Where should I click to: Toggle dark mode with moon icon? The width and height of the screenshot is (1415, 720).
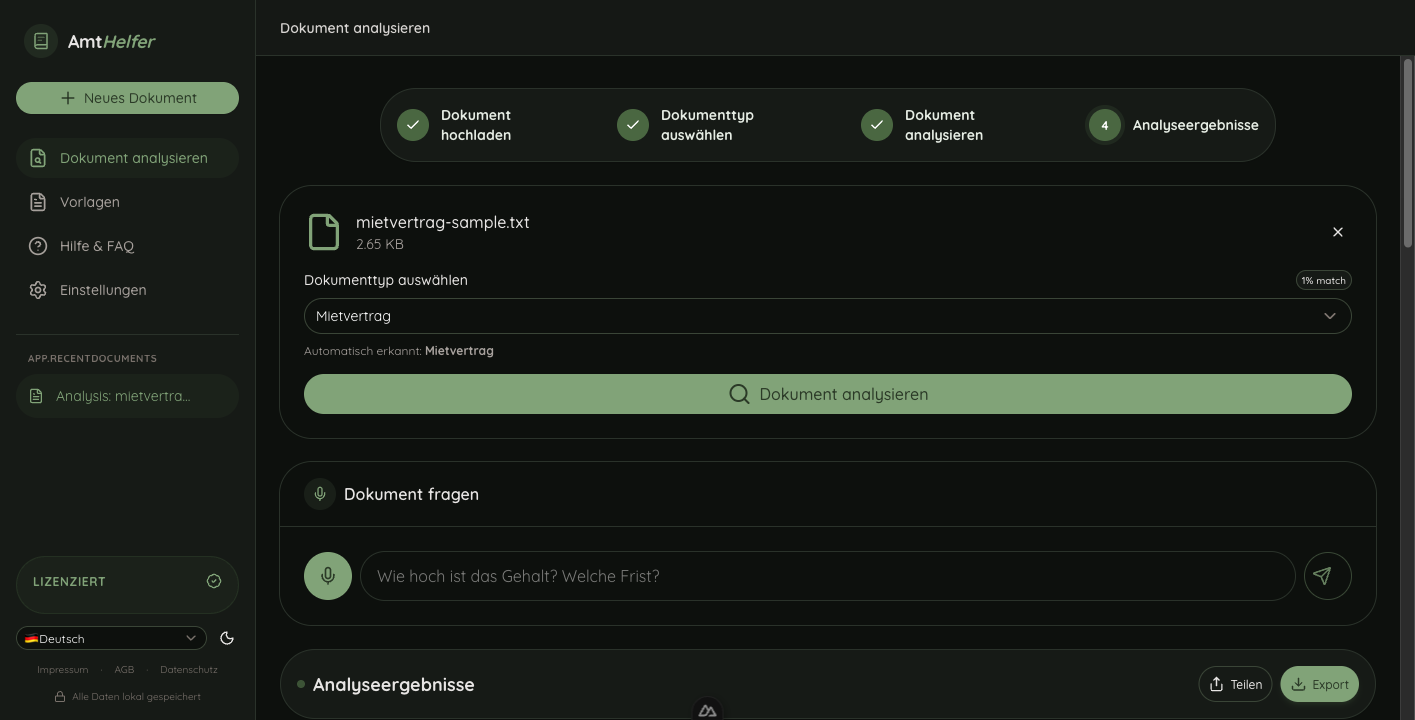coord(227,638)
